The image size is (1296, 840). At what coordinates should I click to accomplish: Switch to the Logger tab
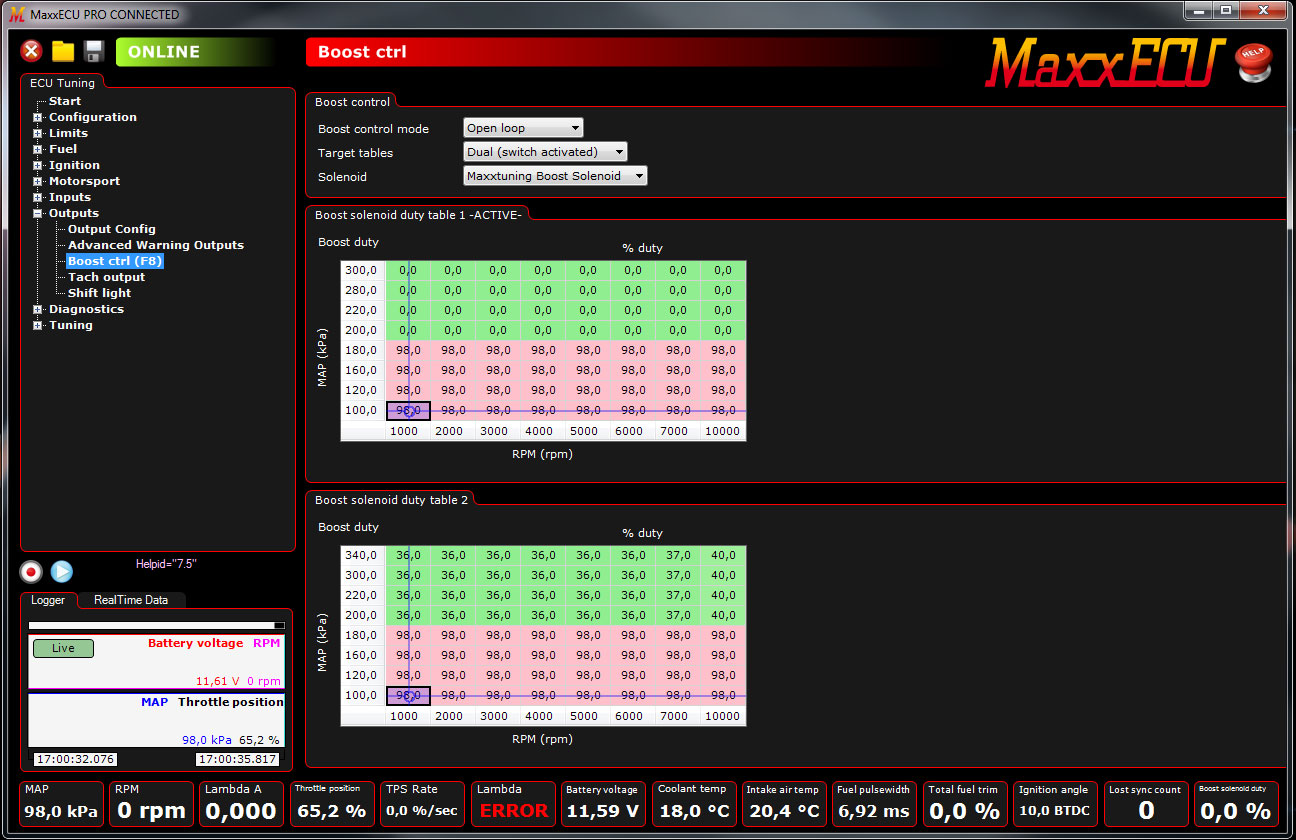(x=48, y=600)
